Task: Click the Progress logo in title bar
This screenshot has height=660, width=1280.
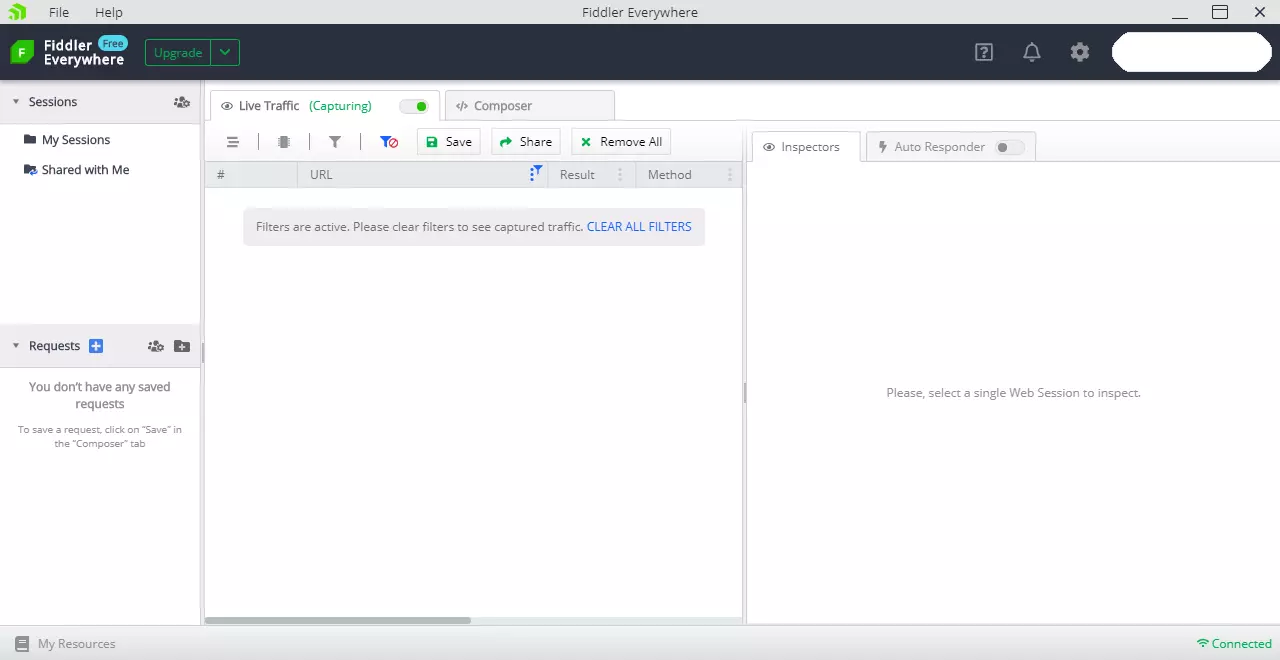Action: pyautogui.click(x=17, y=12)
